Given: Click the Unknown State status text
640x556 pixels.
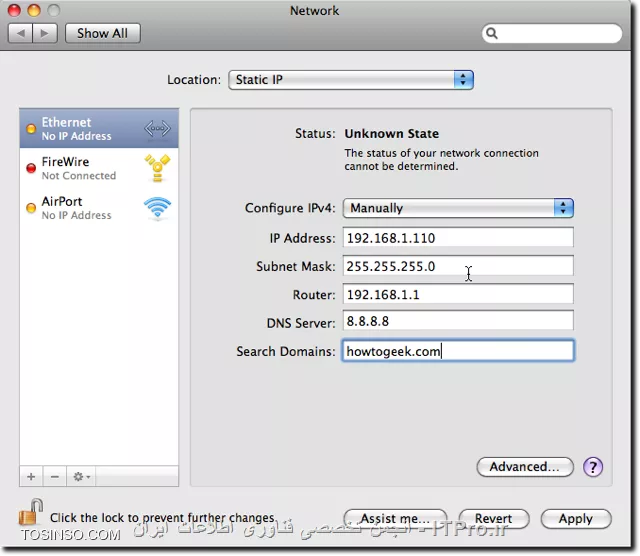Looking at the screenshot, I should (392, 133).
